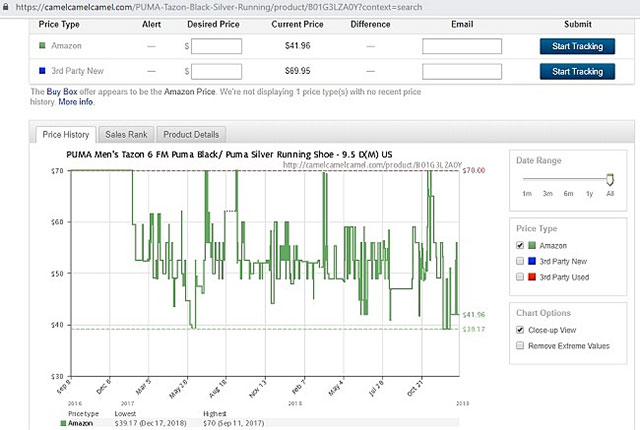Click the 3rd Party New desired price field
The height and width of the screenshot is (430, 640).
216,71
